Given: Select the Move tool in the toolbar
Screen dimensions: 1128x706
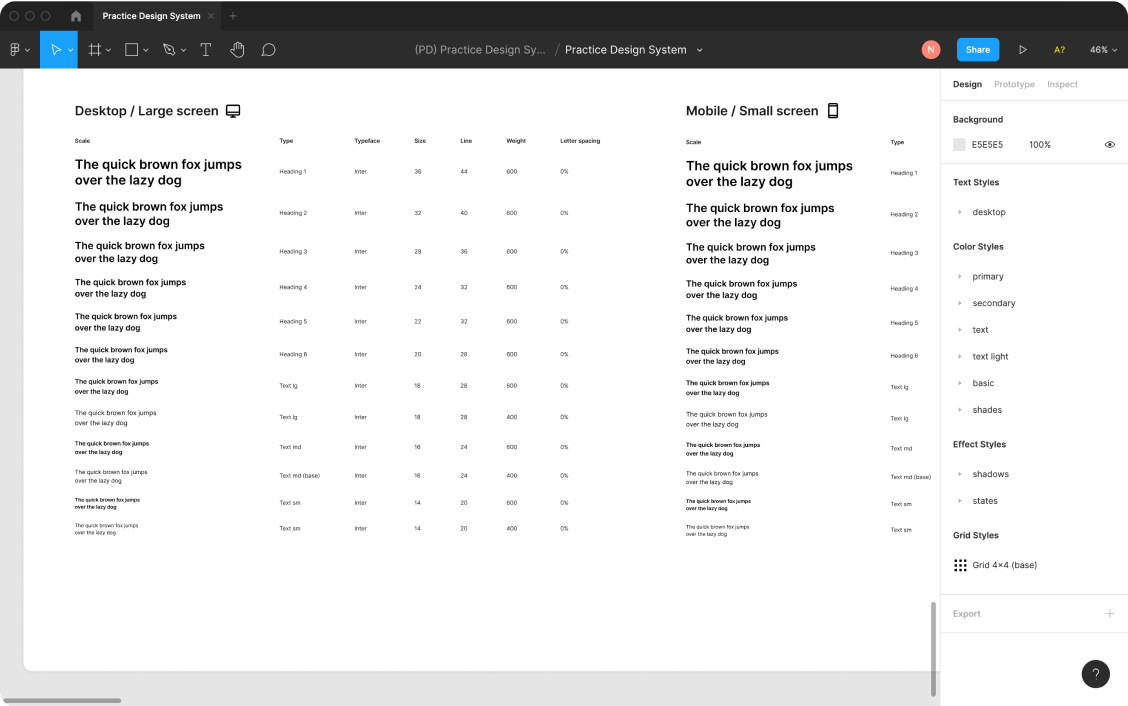Looking at the screenshot, I should coord(57,48).
